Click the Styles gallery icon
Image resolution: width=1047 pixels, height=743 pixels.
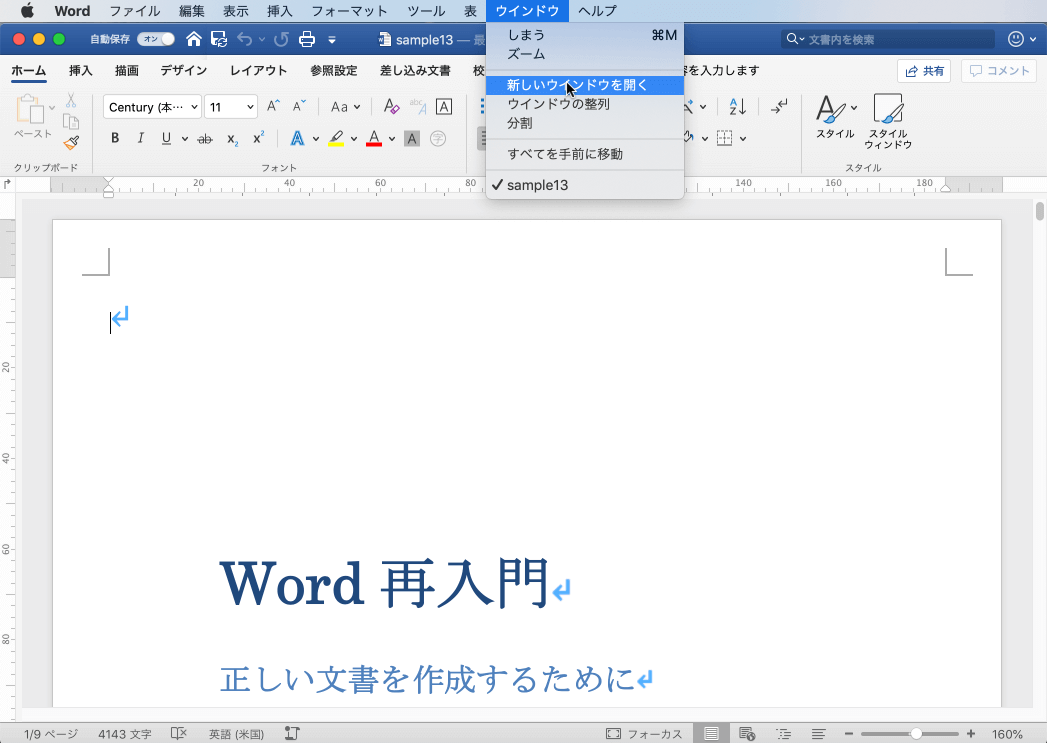(828, 109)
